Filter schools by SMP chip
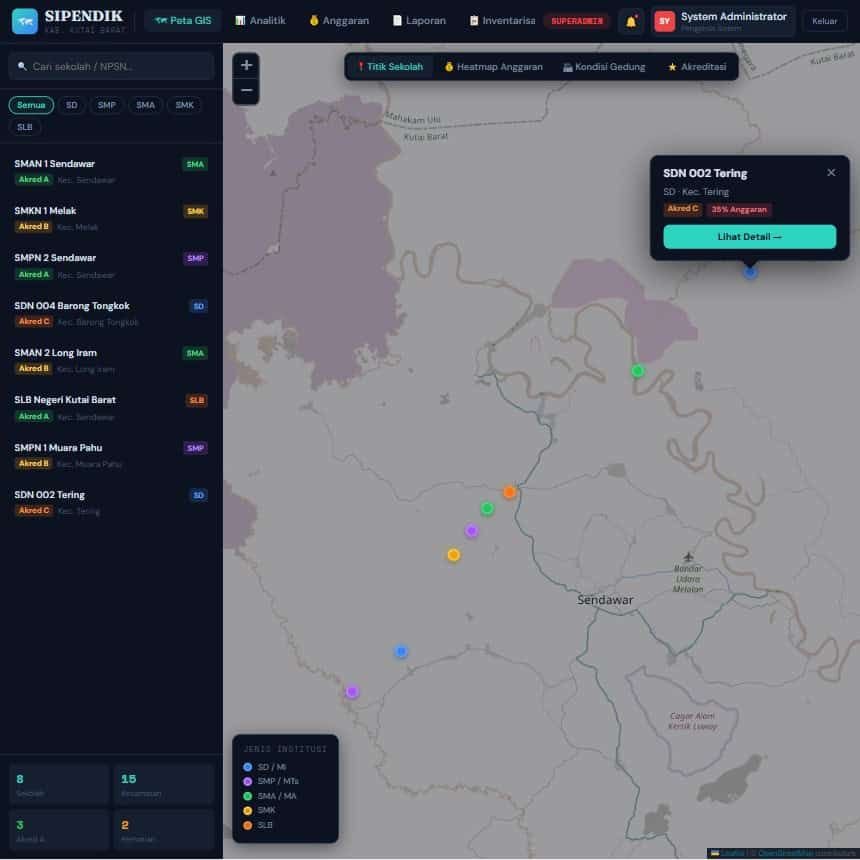This screenshot has width=860, height=860. [106, 105]
